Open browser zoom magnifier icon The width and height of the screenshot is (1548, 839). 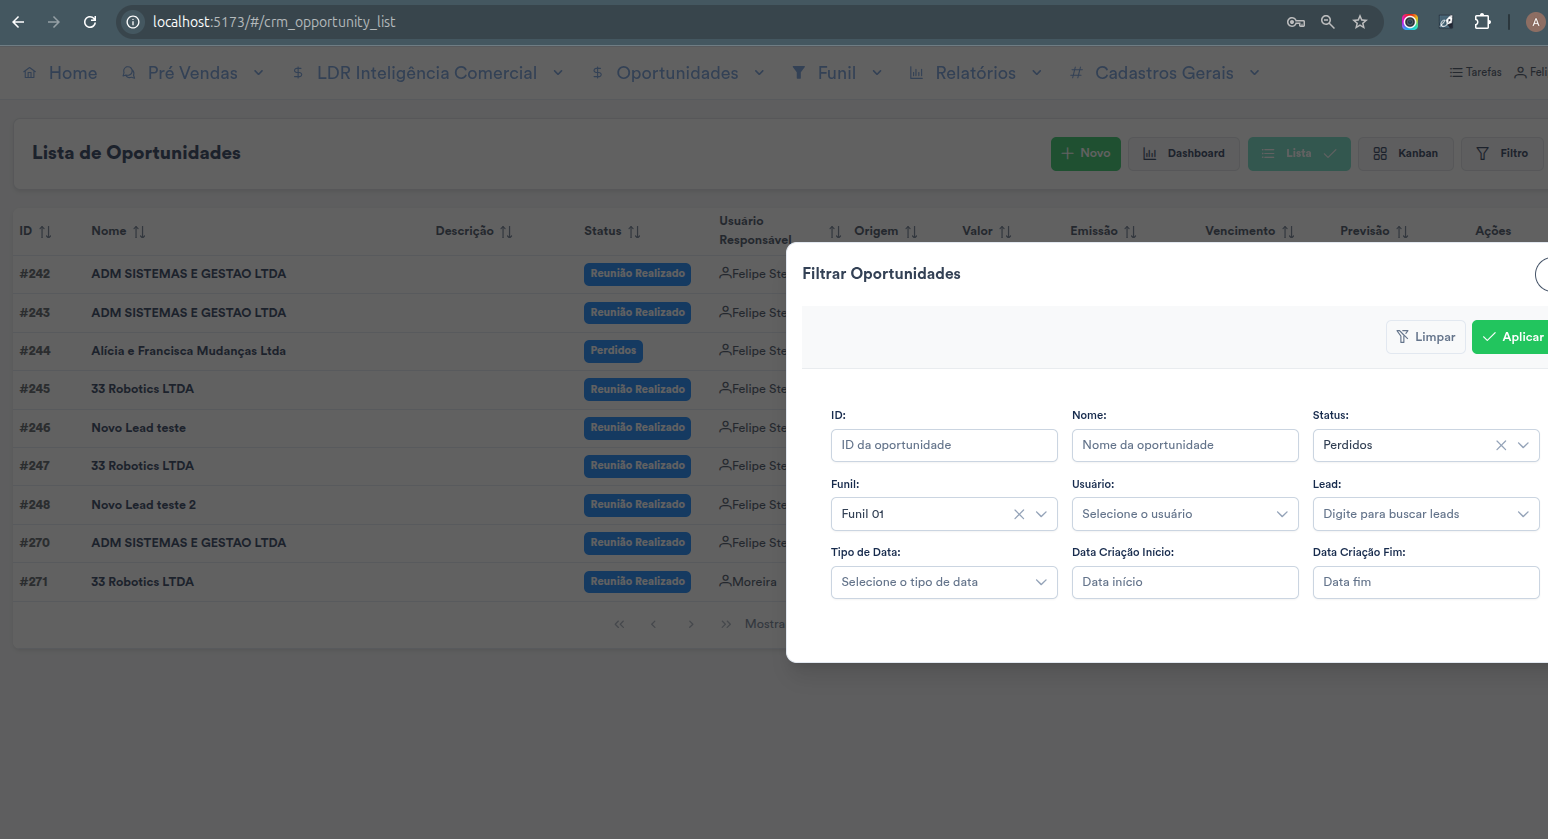coord(1328,21)
